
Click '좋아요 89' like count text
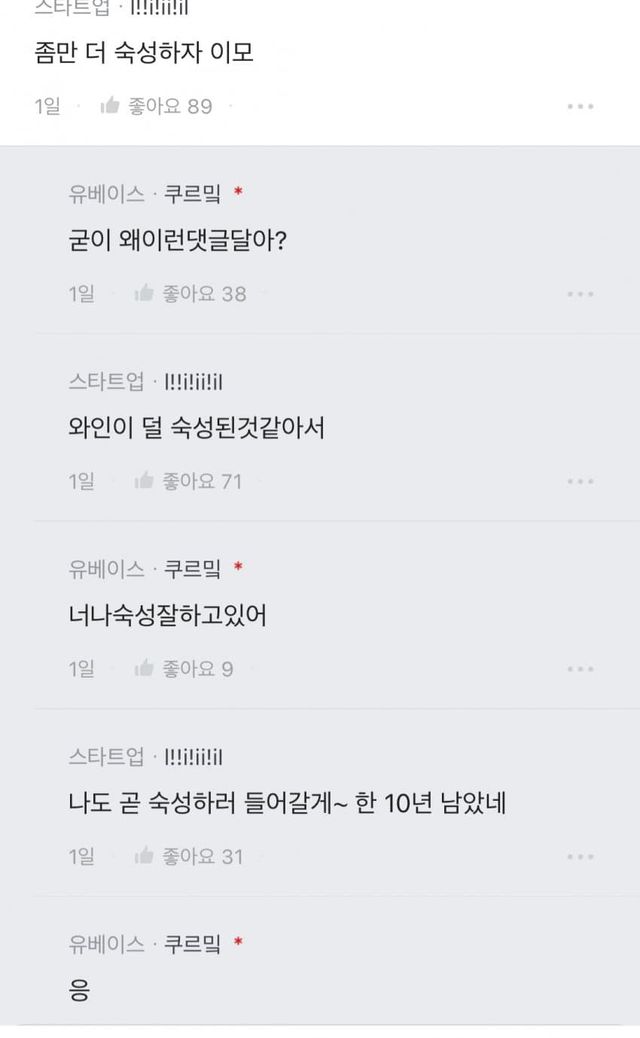(x=170, y=106)
